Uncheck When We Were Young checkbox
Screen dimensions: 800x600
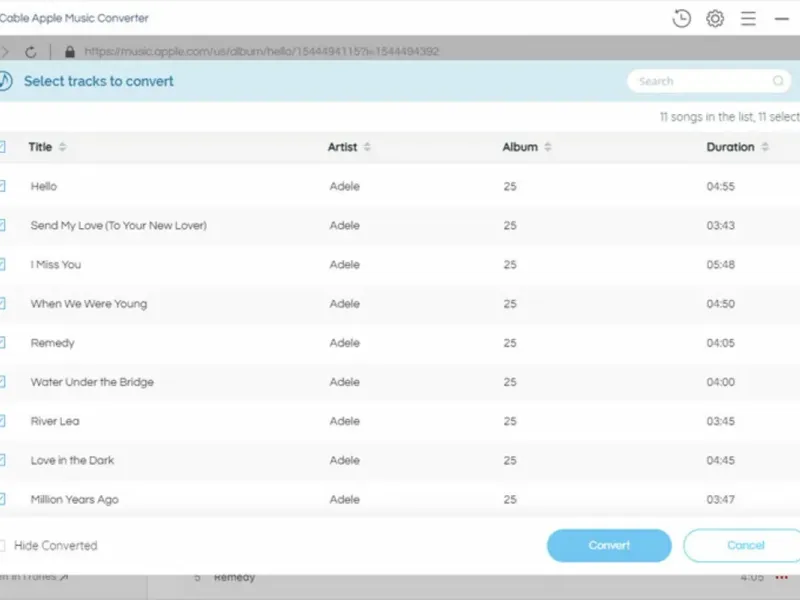[x=2, y=304]
